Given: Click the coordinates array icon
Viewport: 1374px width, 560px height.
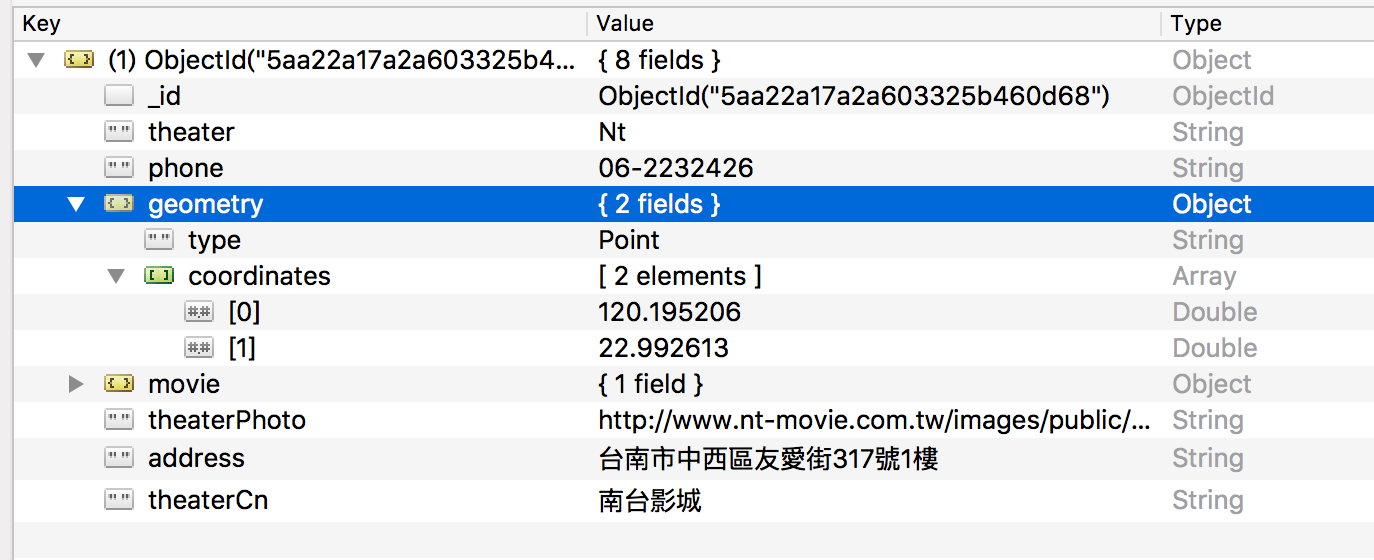Looking at the screenshot, I should (159, 276).
